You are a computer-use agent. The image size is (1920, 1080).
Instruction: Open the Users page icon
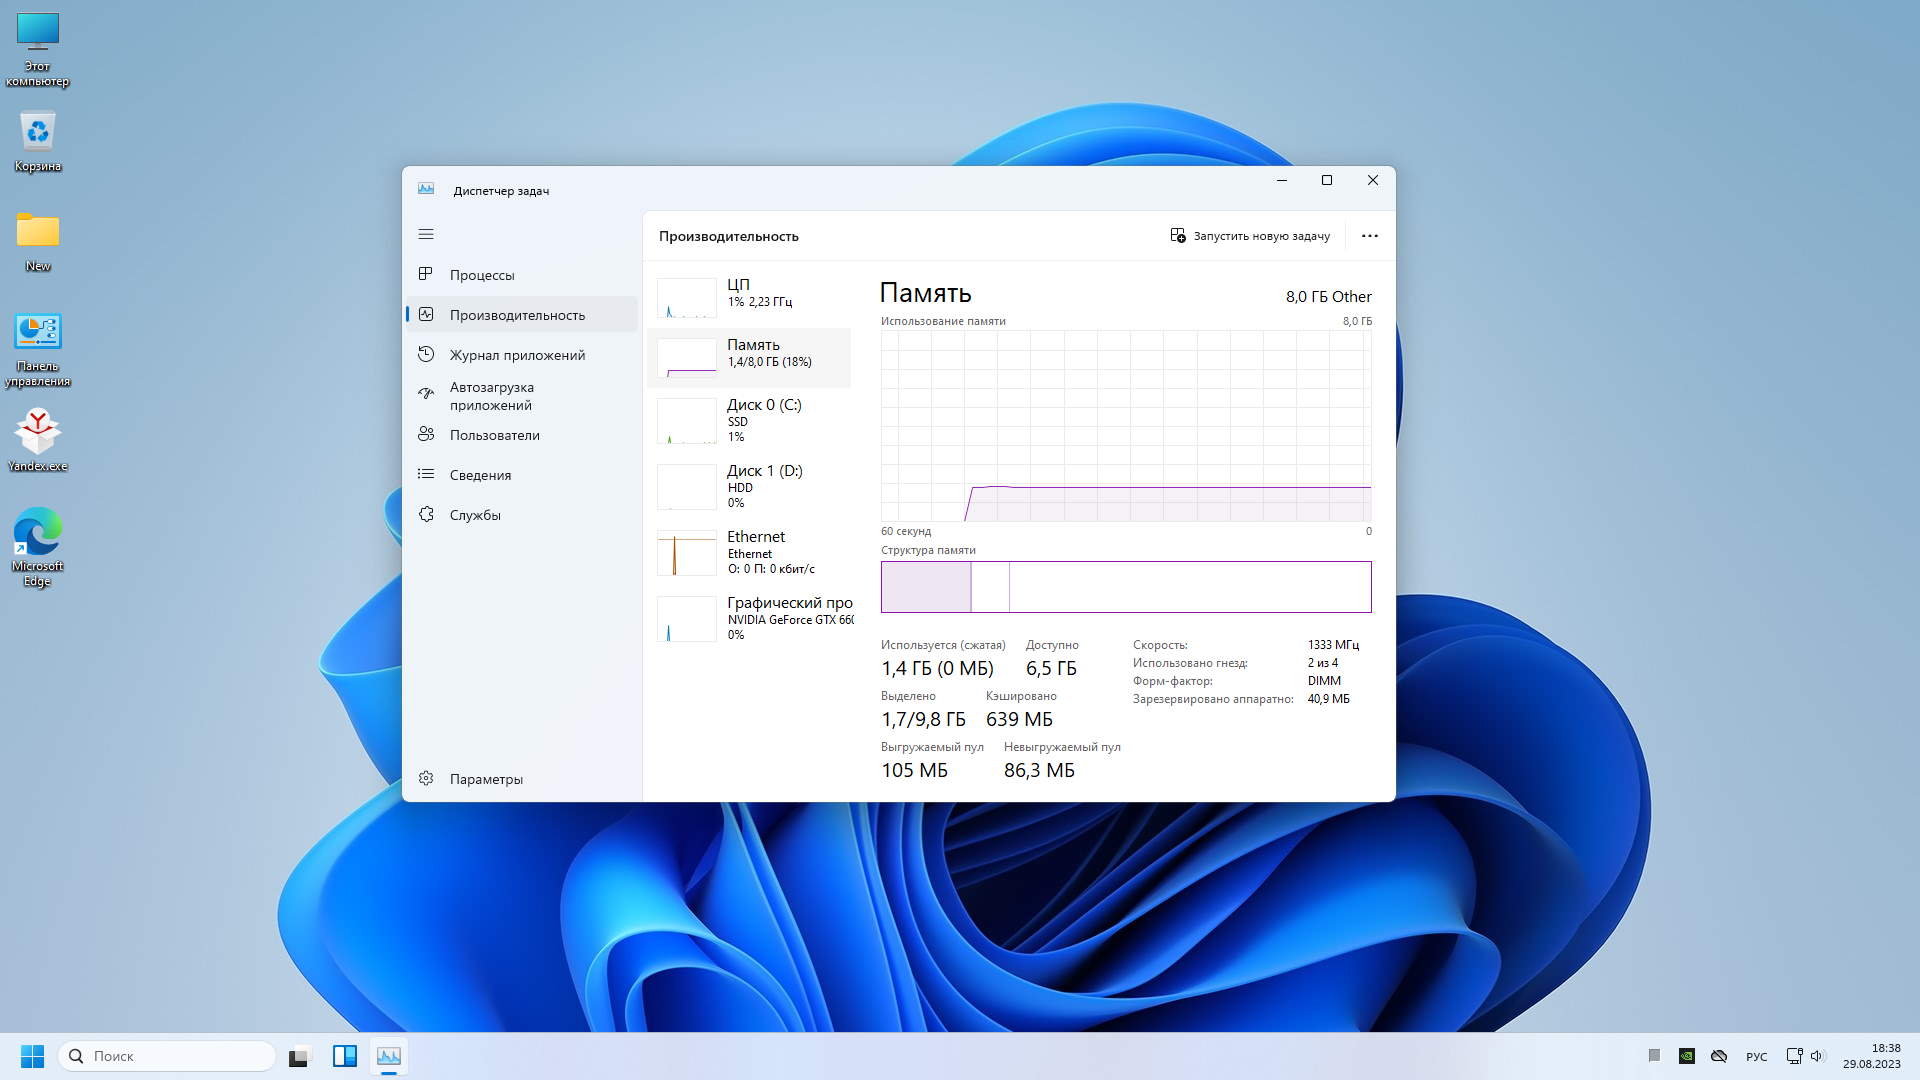(426, 434)
